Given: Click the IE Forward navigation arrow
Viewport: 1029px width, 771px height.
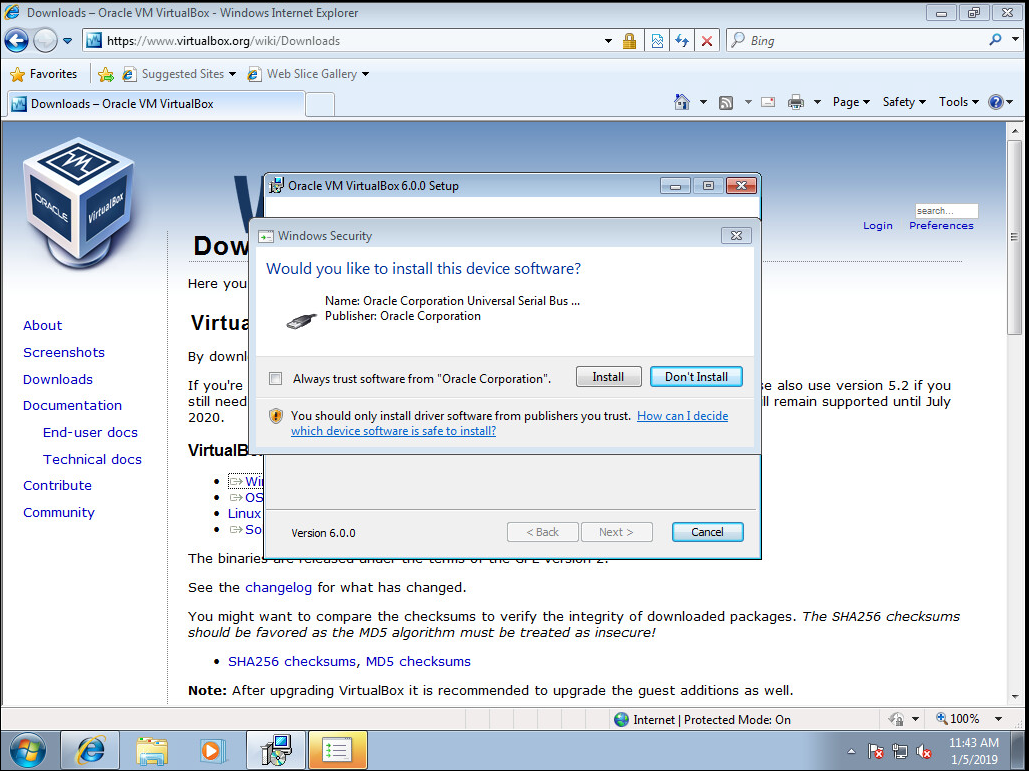Looking at the screenshot, I should coord(45,41).
